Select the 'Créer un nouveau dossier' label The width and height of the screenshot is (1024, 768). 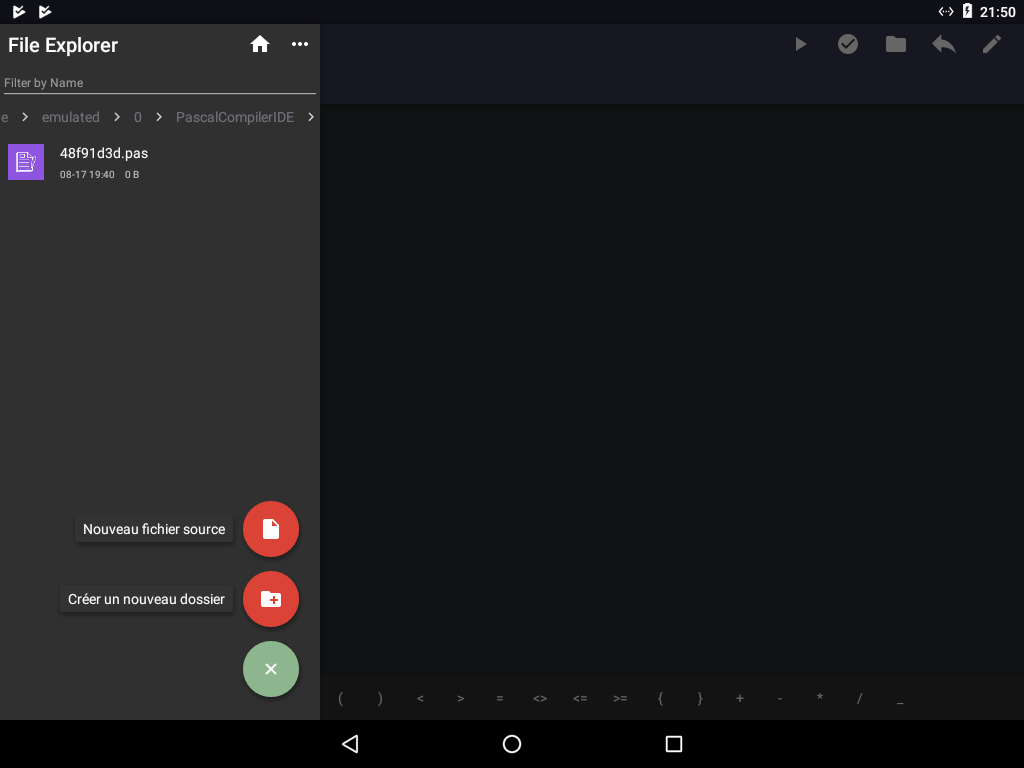[146, 599]
